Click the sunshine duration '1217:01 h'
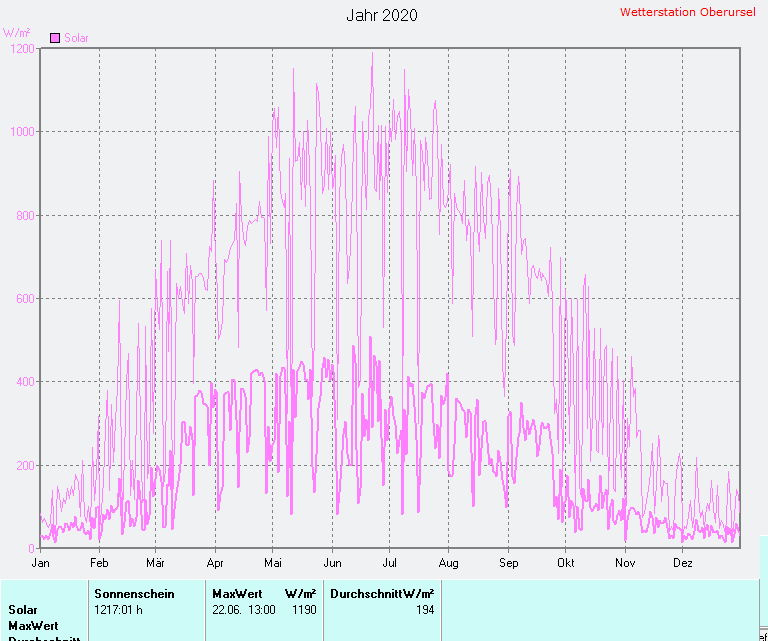This screenshot has height=641, width=768. click(x=119, y=610)
